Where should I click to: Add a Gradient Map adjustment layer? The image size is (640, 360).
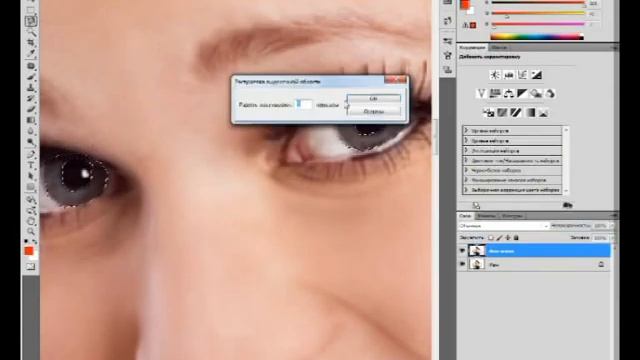(530, 113)
